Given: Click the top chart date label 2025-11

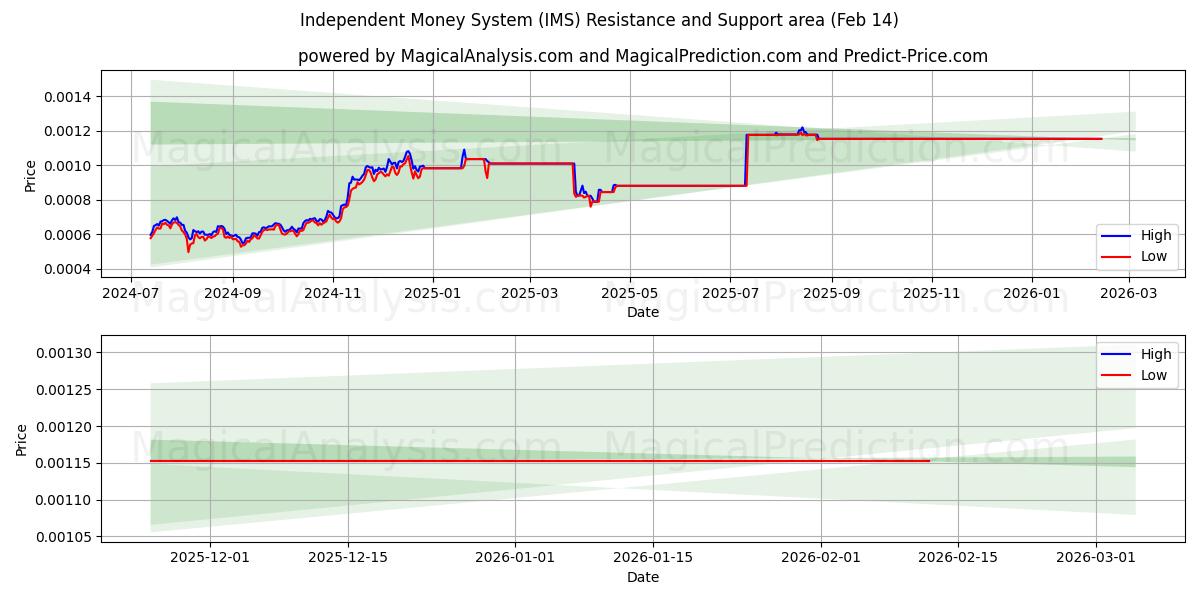Looking at the screenshot, I should 932,293.
